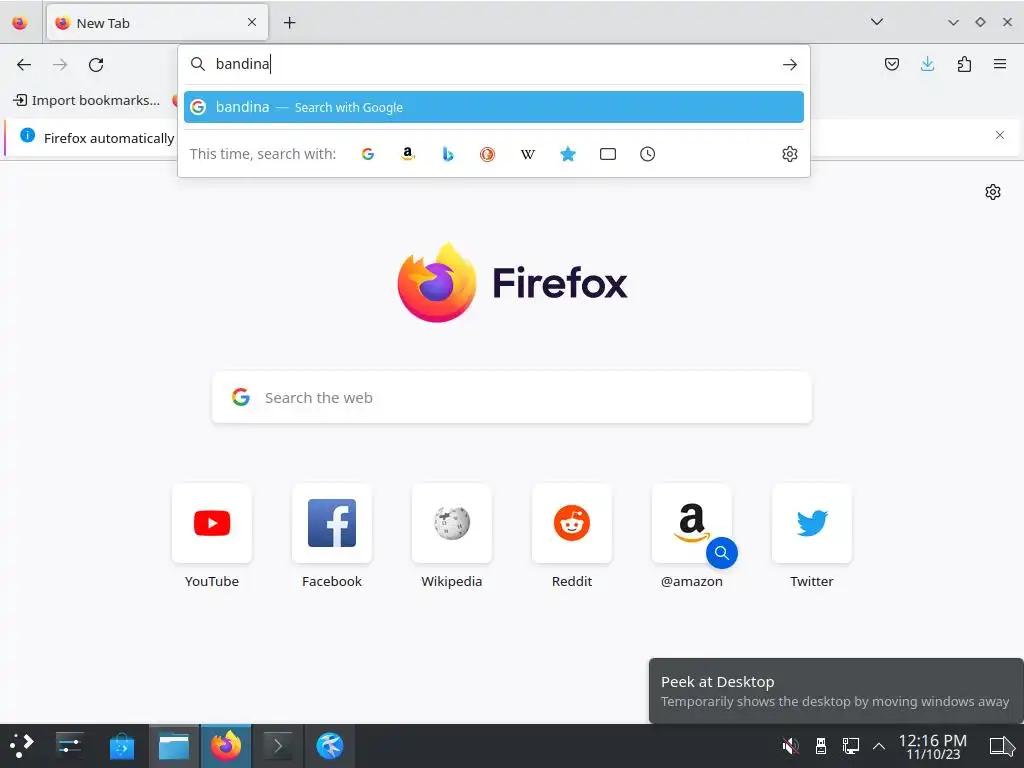The width and height of the screenshot is (1024, 768).
Task: Open the blue globe app in taskbar
Action: (x=329, y=746)
